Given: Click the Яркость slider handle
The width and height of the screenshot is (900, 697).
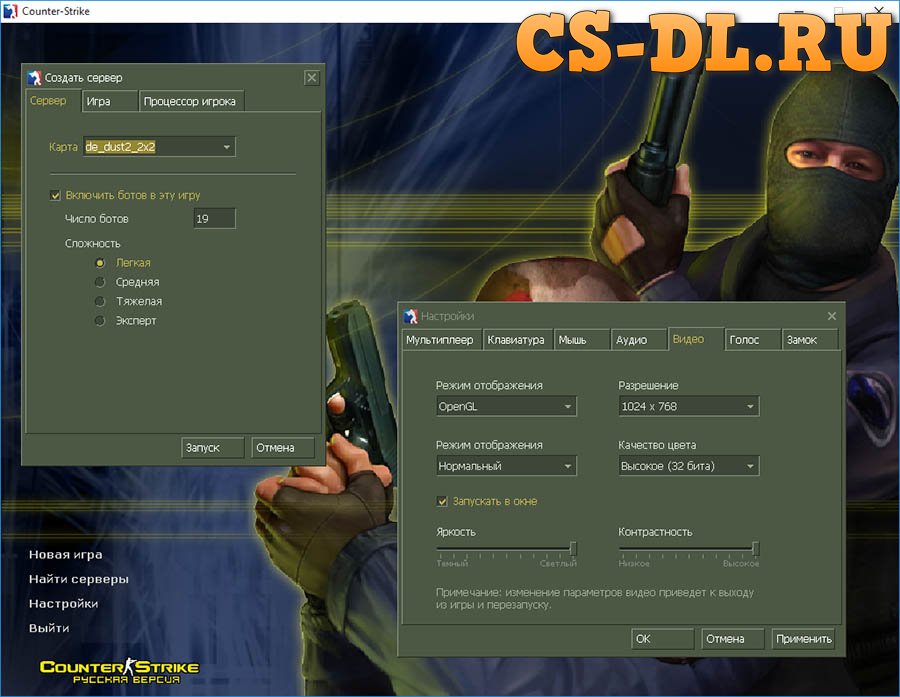Looking at the screenshot, I should pyautogui.click(x=572, y=549).
